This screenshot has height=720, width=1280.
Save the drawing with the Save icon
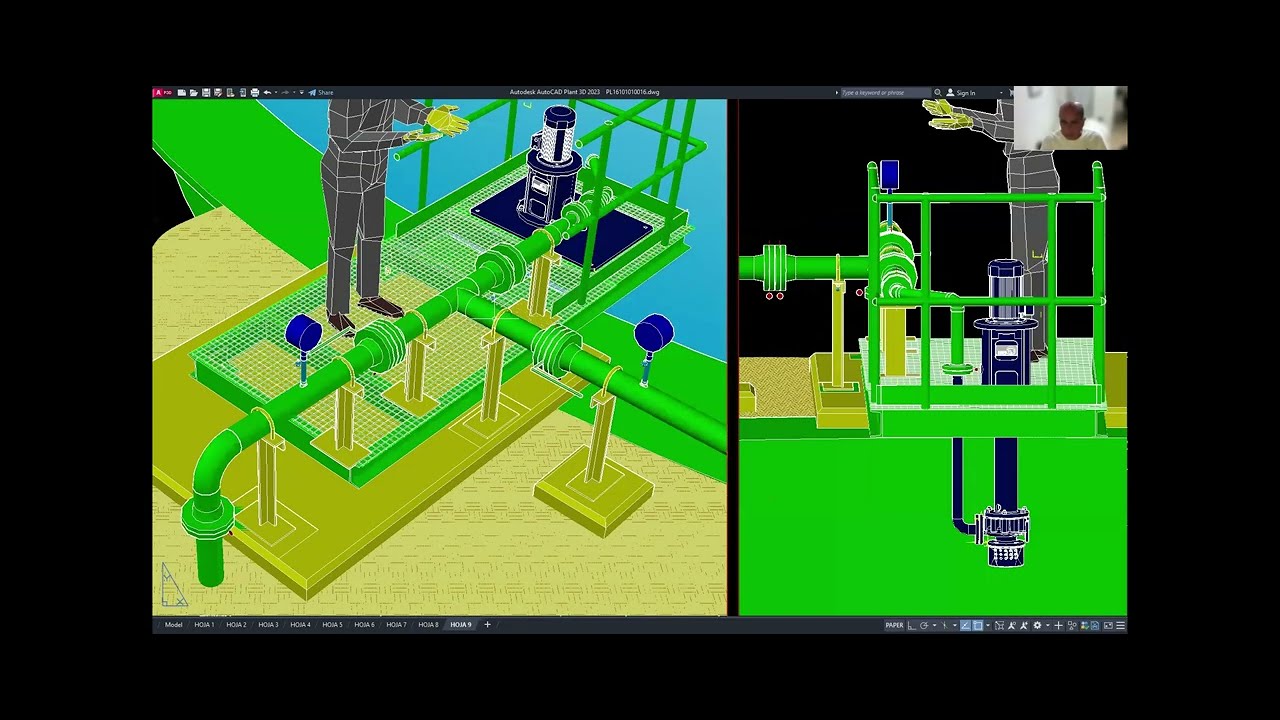(206, 92)
